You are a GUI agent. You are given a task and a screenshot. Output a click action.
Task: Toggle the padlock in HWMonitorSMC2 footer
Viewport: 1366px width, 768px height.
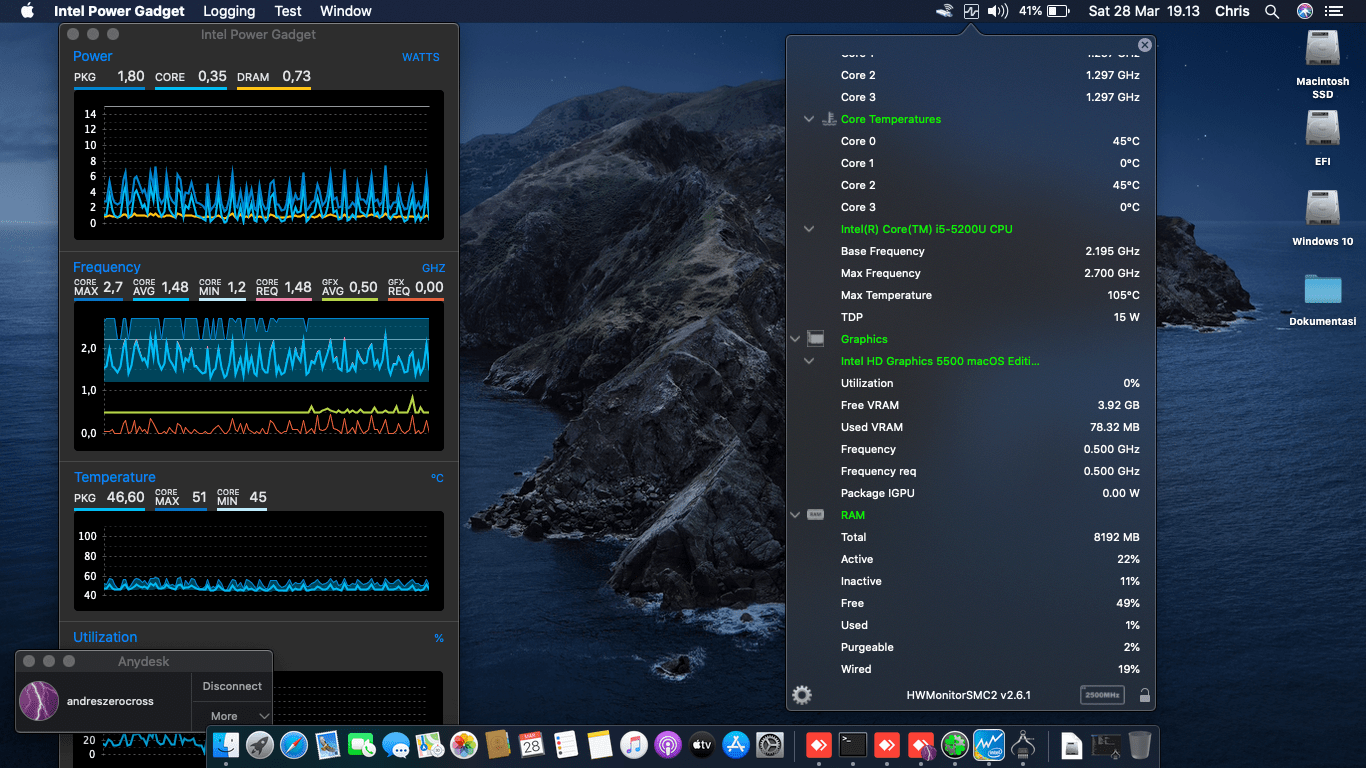coord(1145,695)
